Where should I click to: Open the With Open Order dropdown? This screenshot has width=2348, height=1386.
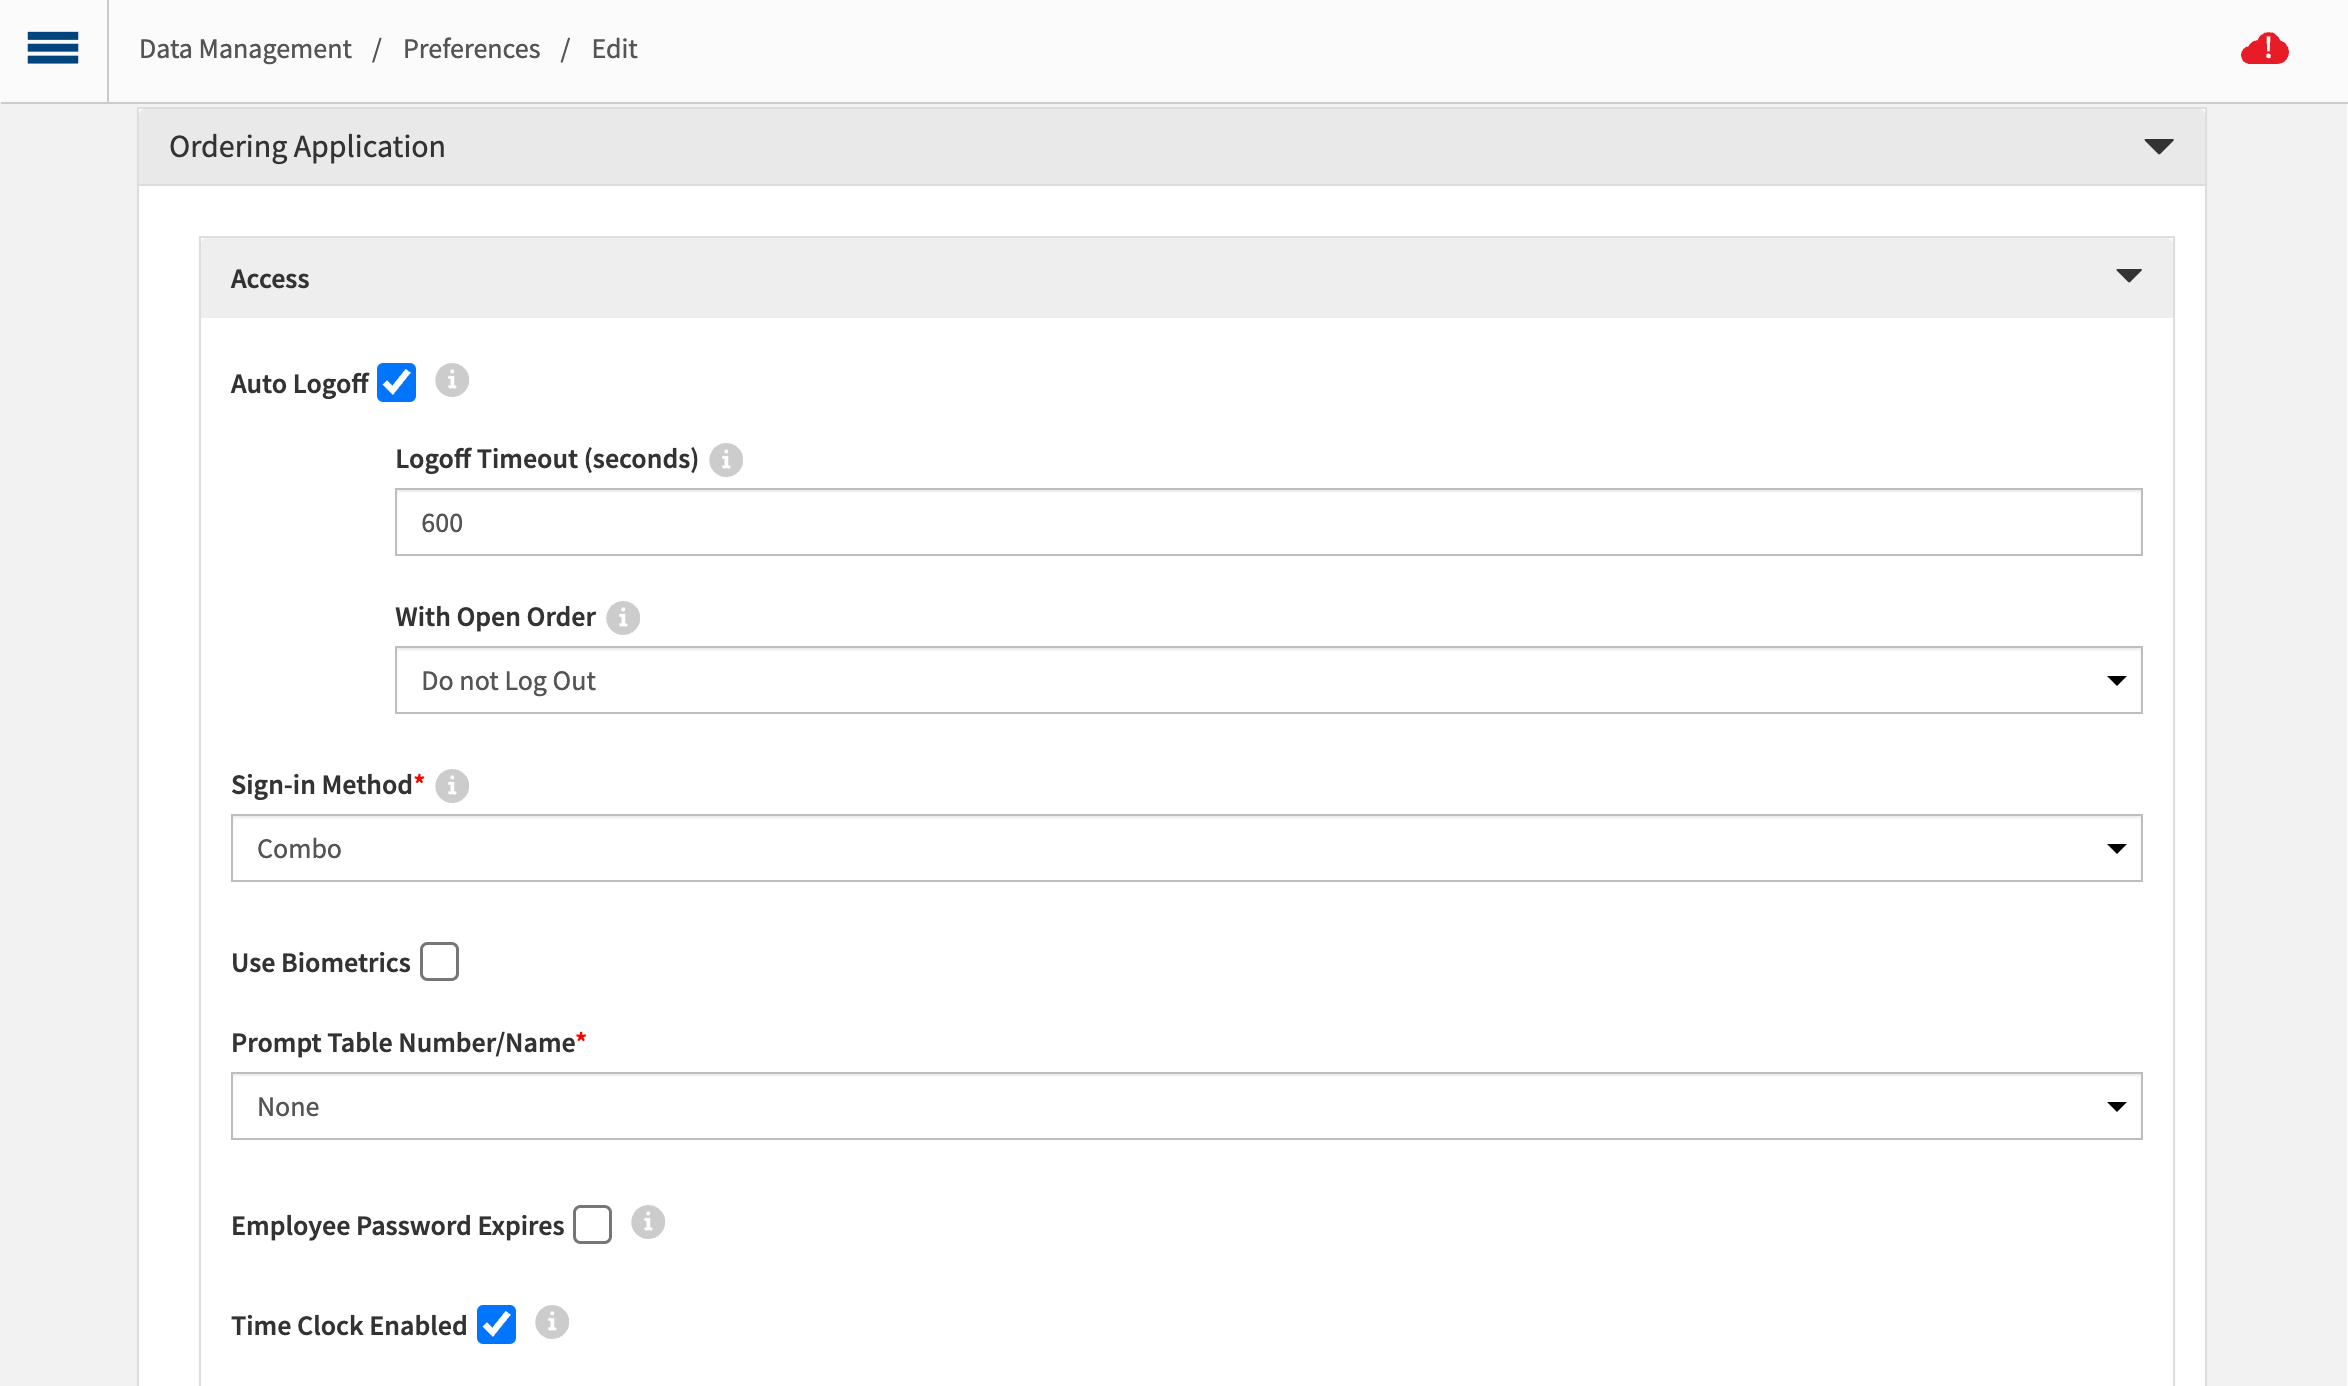1268,680
